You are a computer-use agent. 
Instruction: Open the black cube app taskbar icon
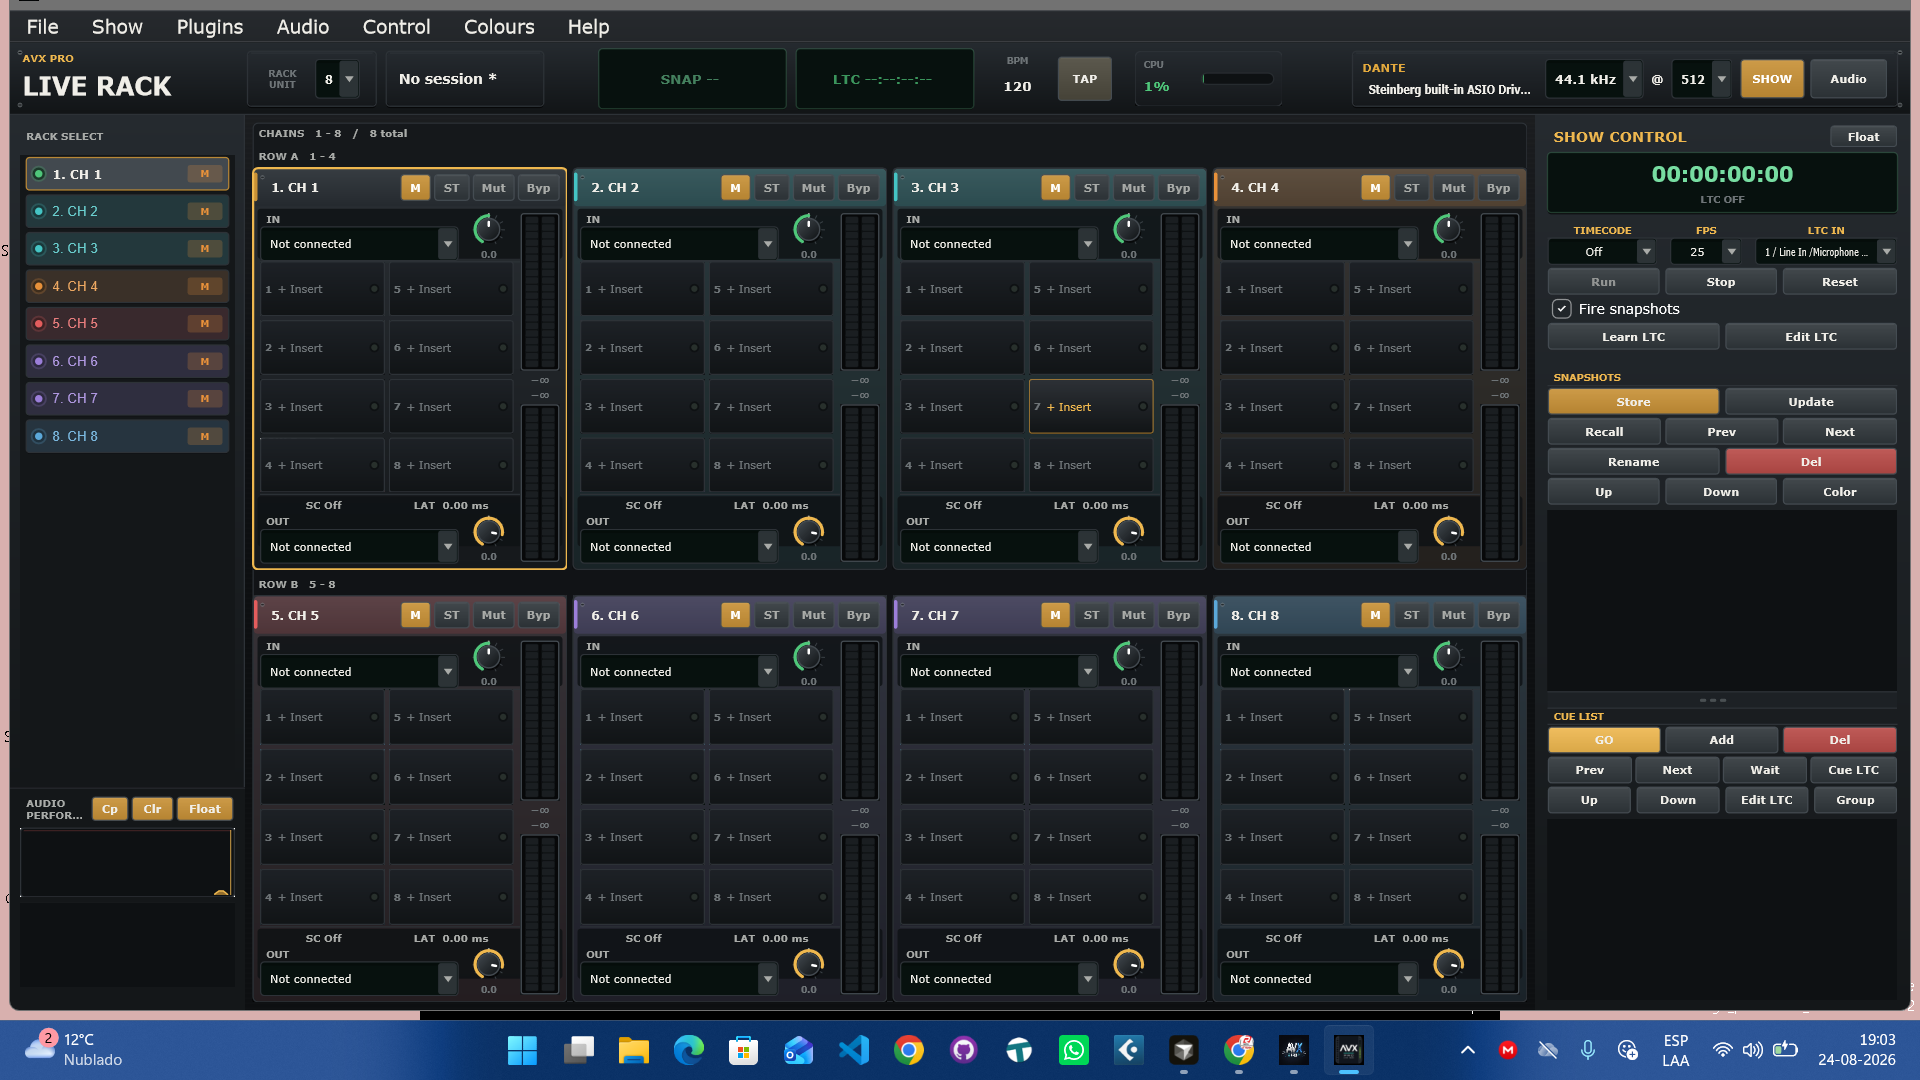tap(1184, 1050)
